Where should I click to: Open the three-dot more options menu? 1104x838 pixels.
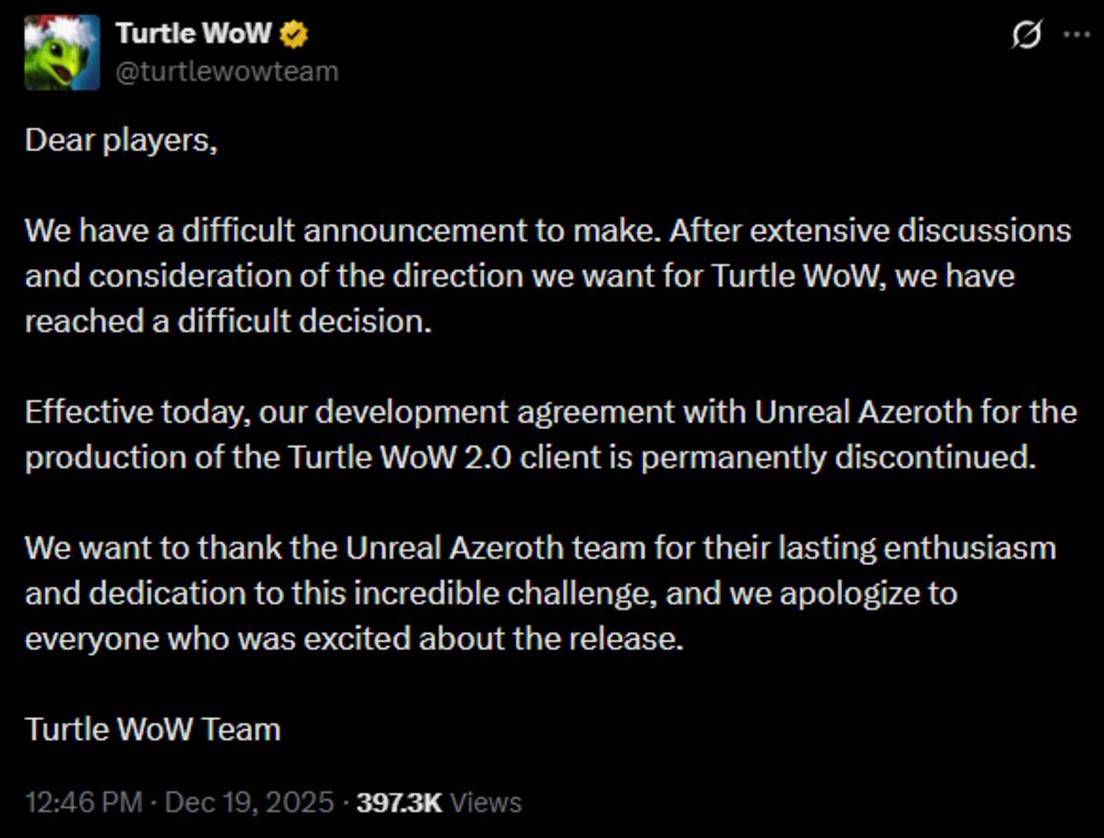1075,34
